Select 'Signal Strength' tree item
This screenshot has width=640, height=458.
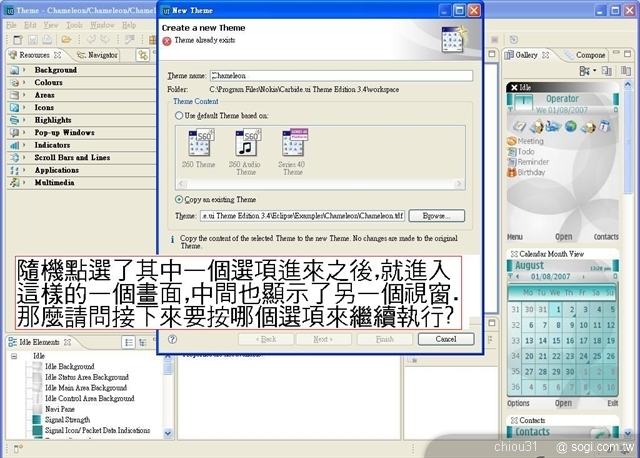[67, 420]
